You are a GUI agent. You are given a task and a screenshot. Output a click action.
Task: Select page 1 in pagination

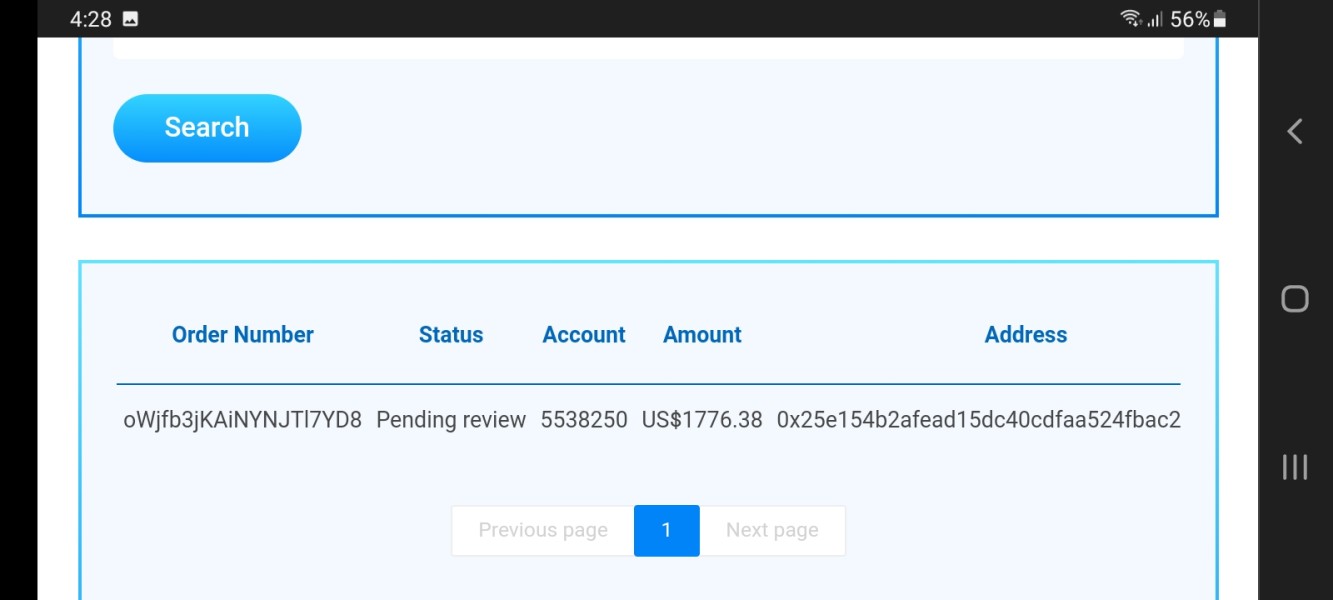(x=667, y=530)
